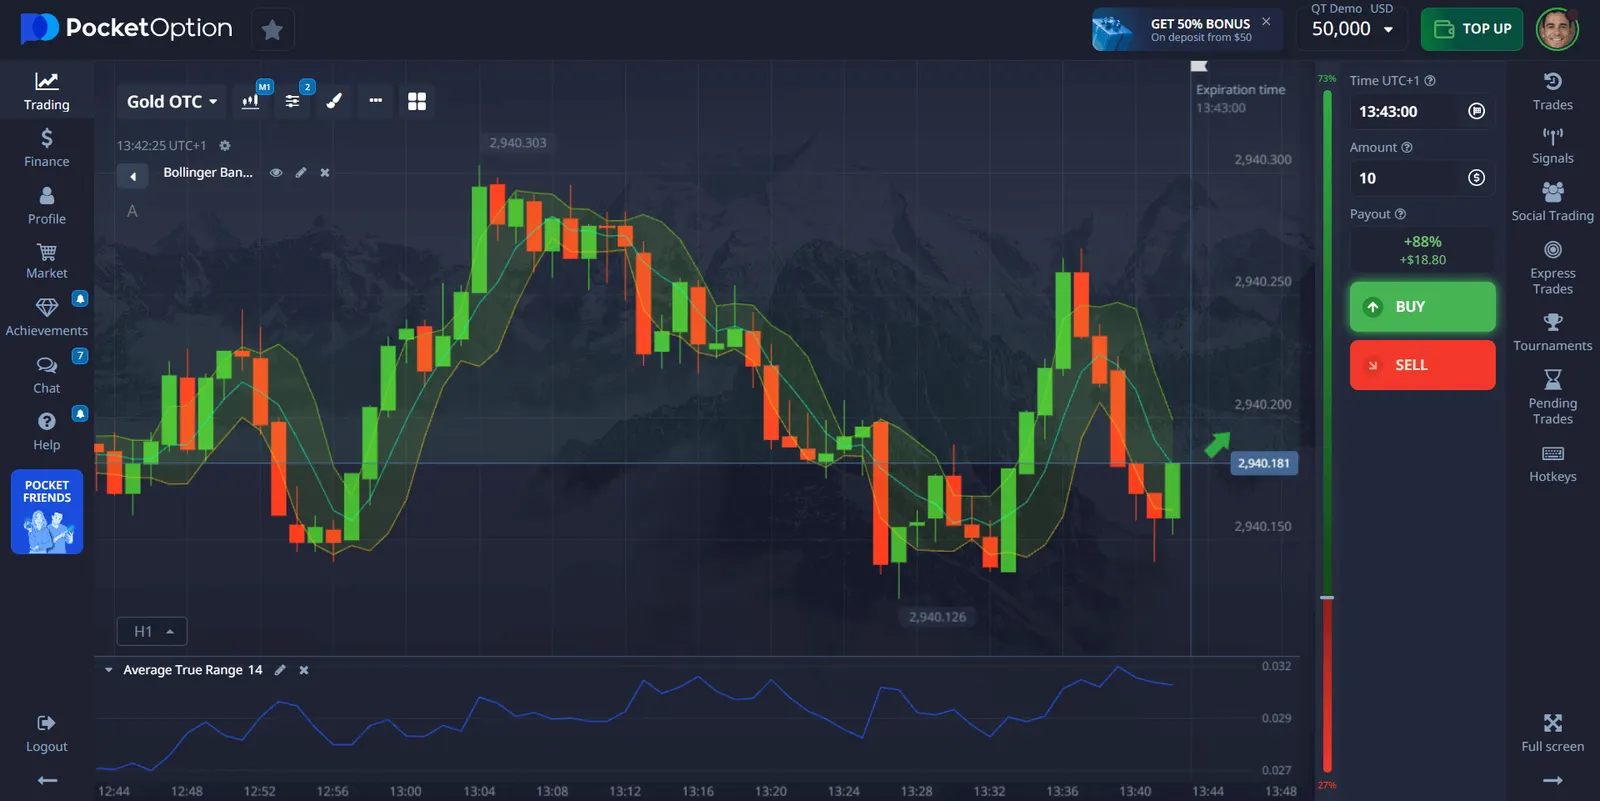Open Achievements in left sidebar
The image size is (1600, 801).
(47, 316)
